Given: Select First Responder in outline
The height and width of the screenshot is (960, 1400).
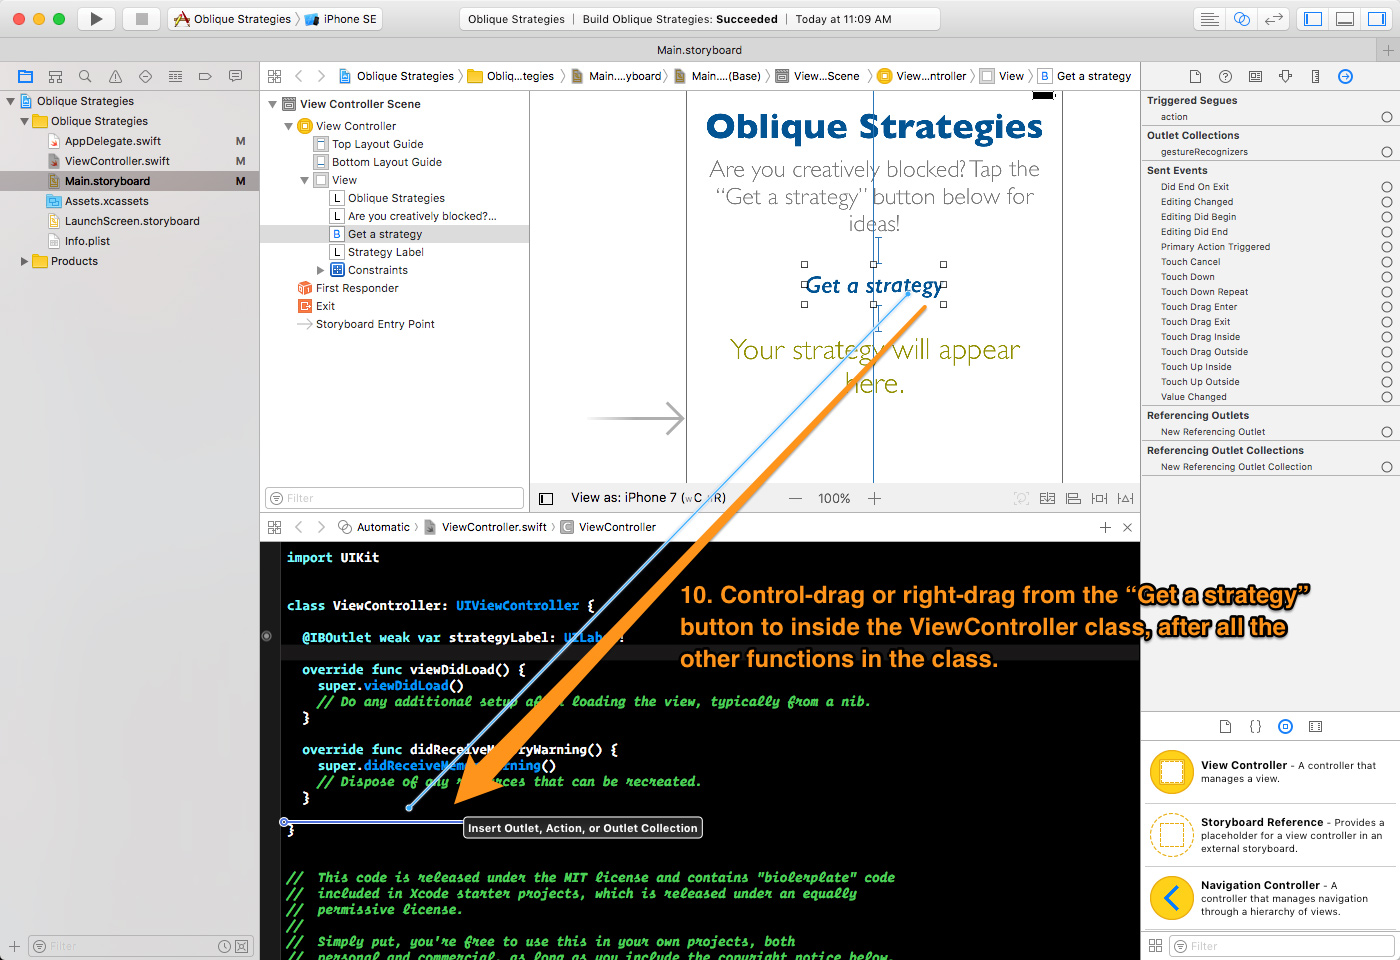Looking at the screenshot, I should 357,288.
